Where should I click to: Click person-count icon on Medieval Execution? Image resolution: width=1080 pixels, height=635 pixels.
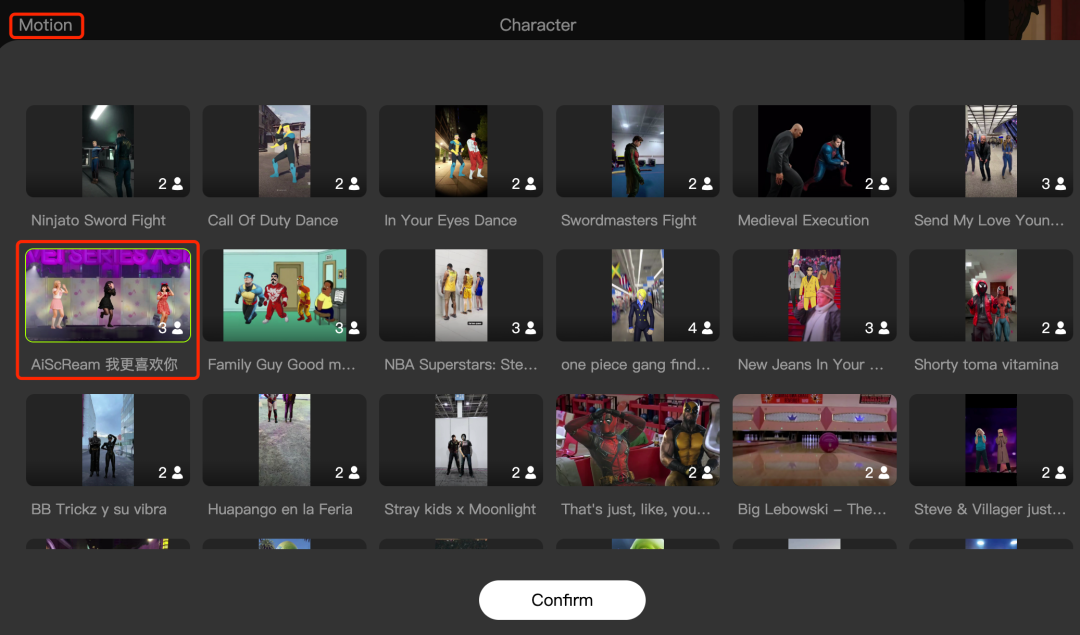pyautogui.click(x=884, y=184)
